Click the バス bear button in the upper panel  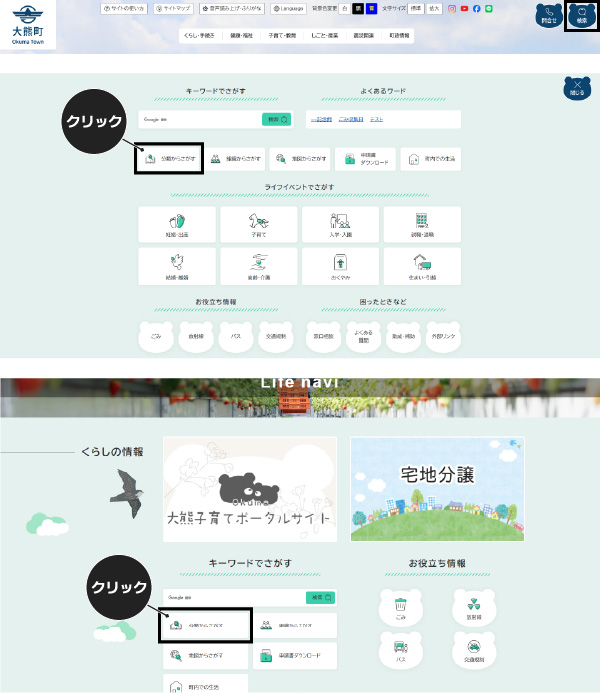[235, 336]
